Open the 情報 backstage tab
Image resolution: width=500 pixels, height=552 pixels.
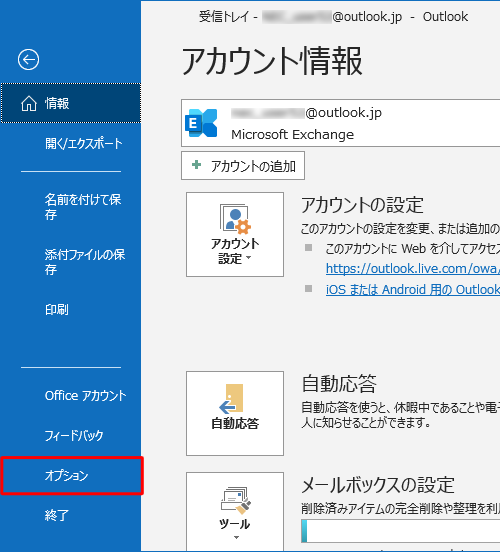point(71,104)
